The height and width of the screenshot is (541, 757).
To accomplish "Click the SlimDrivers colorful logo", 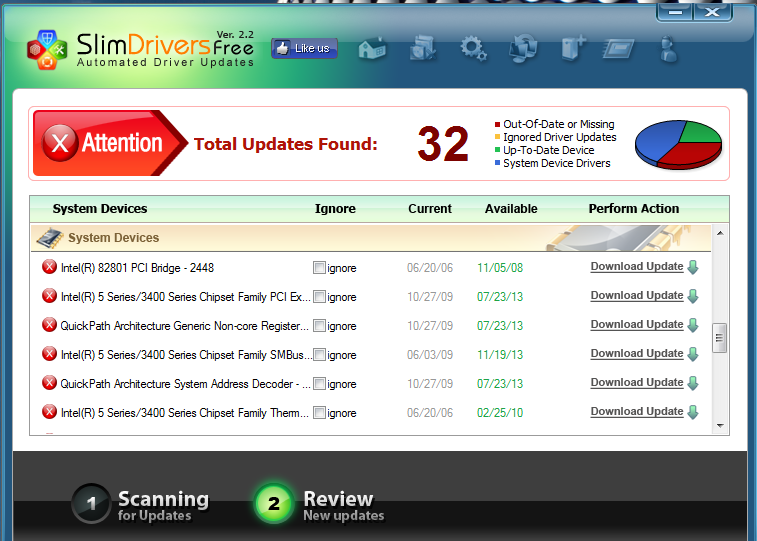I will tap(47, 50).
